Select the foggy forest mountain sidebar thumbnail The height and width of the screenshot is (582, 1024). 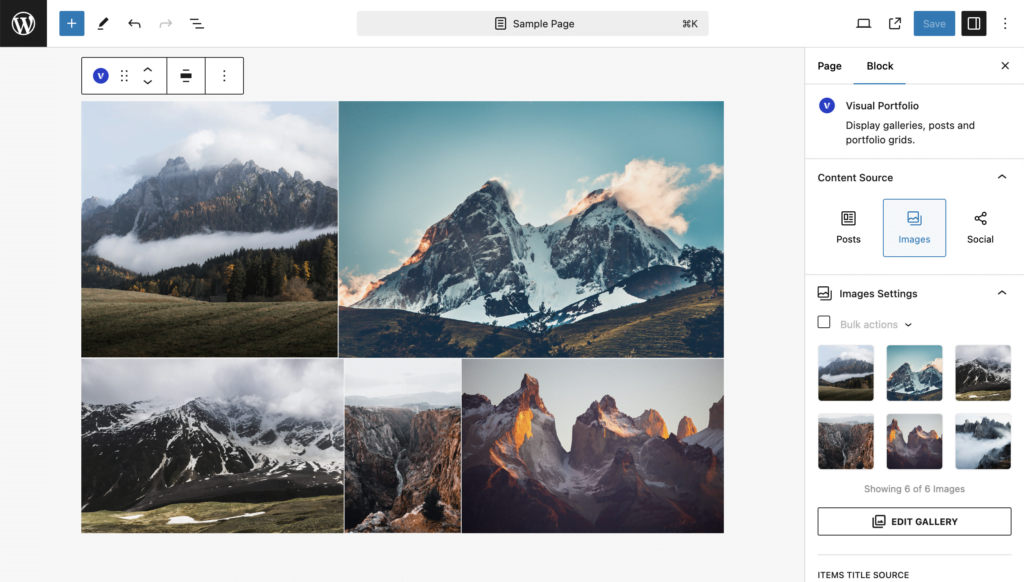pyautogui.click(x=846, y=373)
